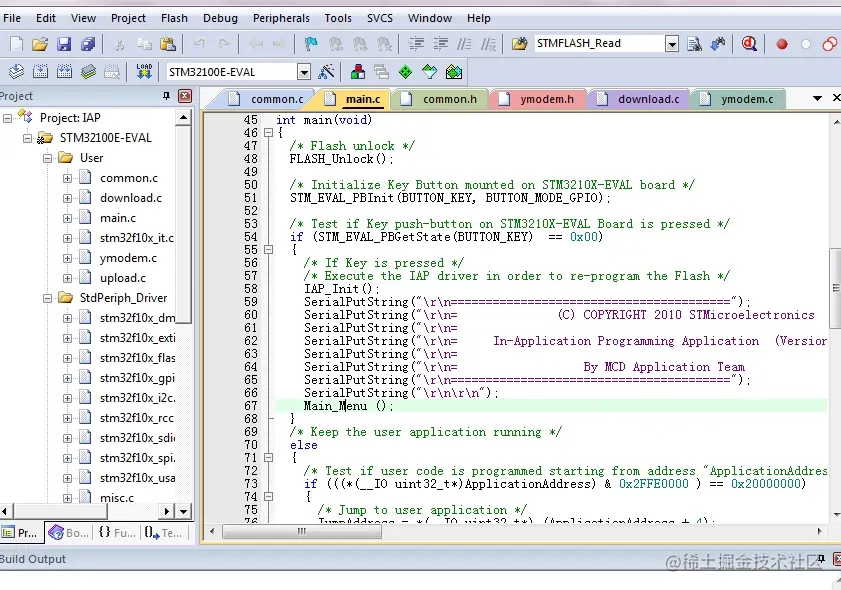The width and height of the screenshot is (841, 590).
Task: Pin the Project panel with the pushpin
Action: tap(167, 96)
